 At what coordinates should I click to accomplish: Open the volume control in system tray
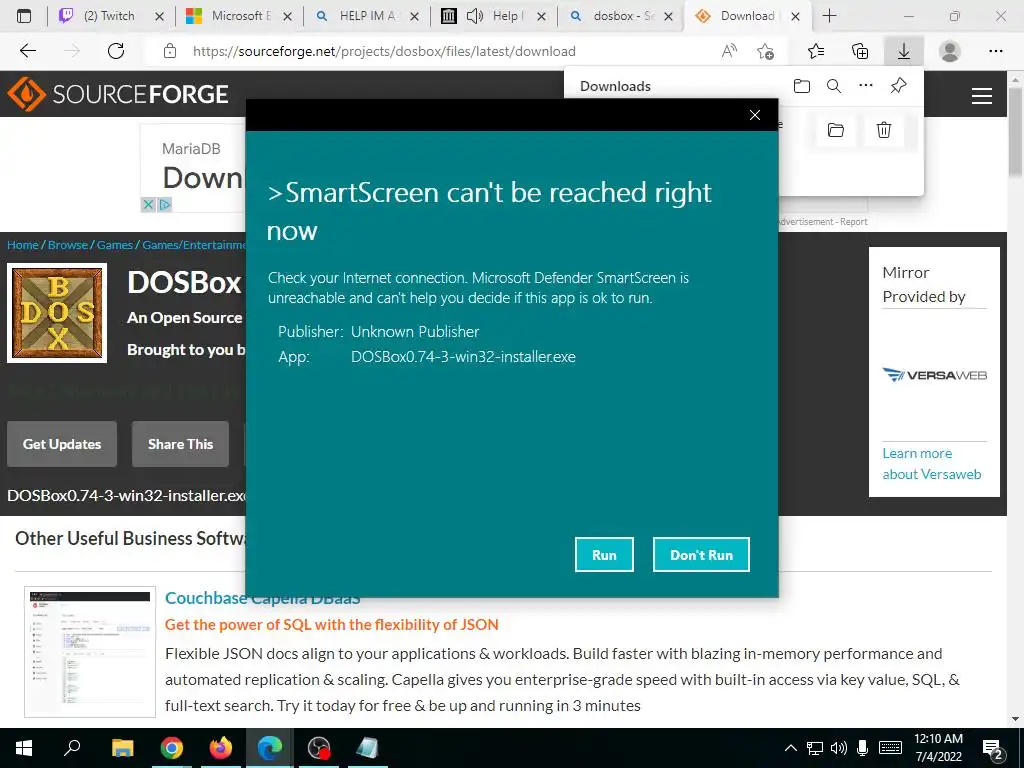(x=839, y=748)
